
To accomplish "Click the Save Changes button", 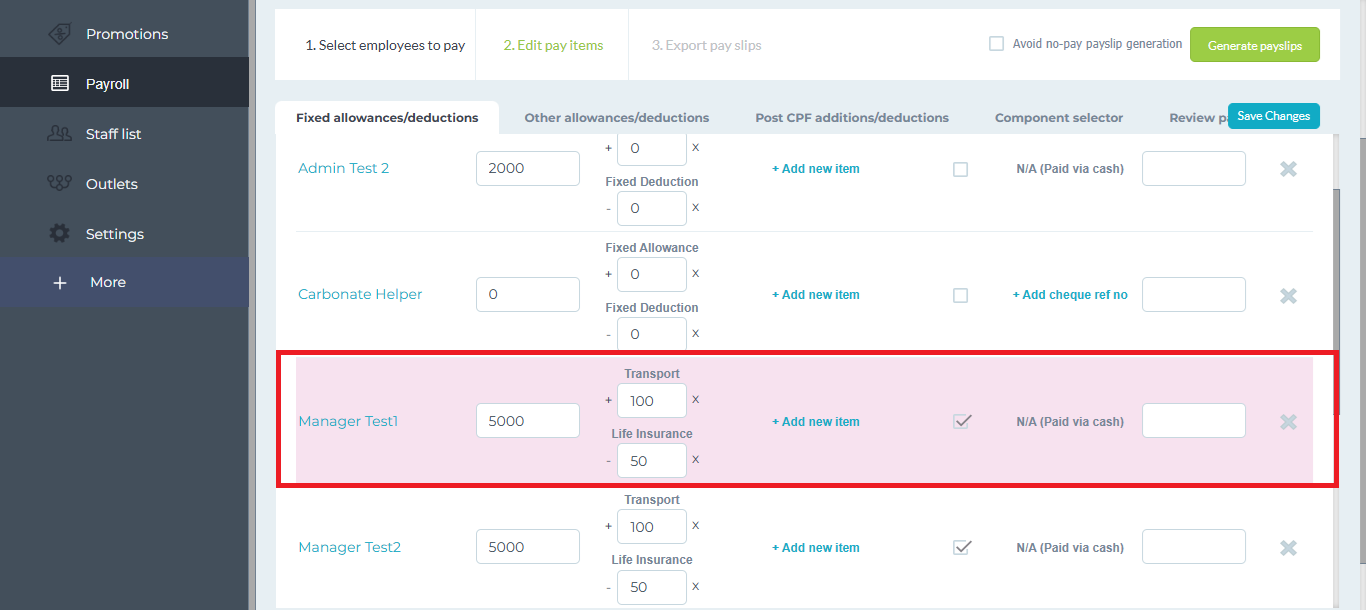I will (1273, 116).
